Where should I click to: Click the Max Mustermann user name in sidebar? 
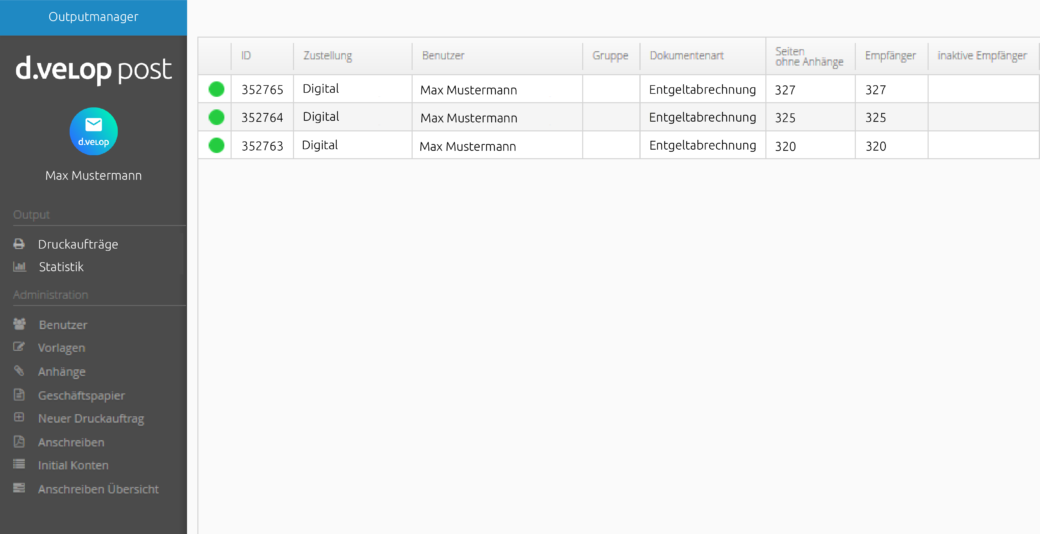pos(94,176)
